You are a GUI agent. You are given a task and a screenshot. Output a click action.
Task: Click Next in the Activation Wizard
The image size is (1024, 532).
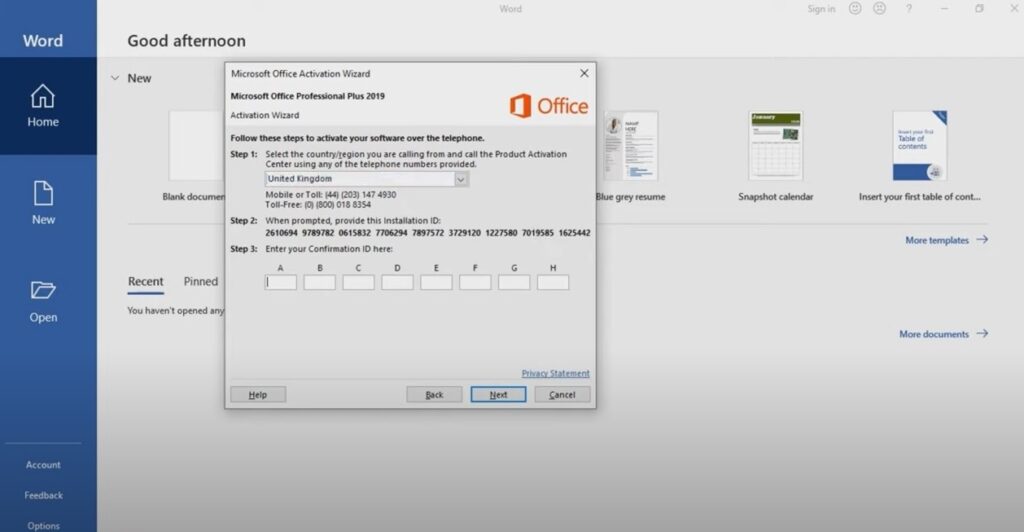coord(498,394)
